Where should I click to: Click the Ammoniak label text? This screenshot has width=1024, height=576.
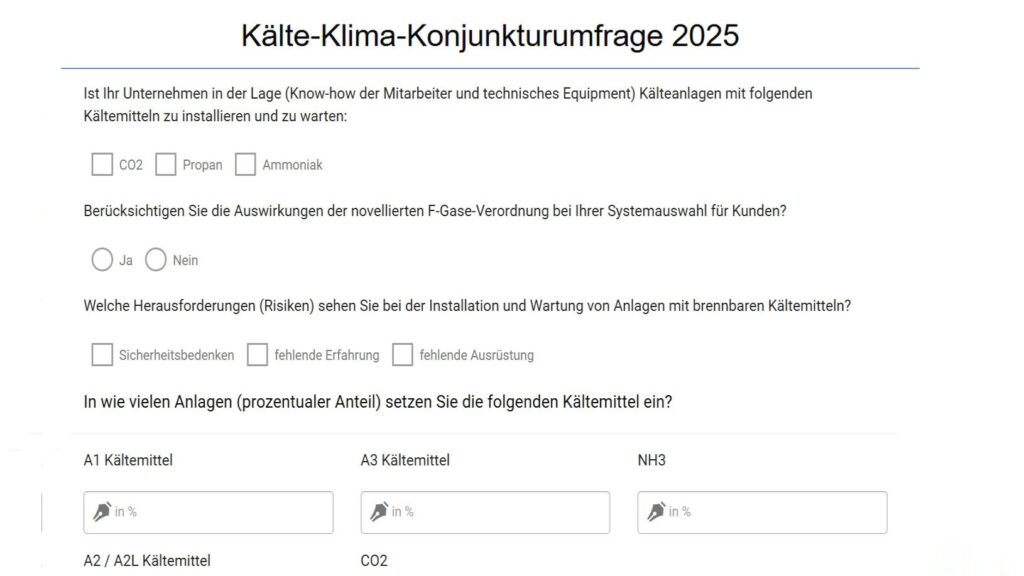click(293, 165)
